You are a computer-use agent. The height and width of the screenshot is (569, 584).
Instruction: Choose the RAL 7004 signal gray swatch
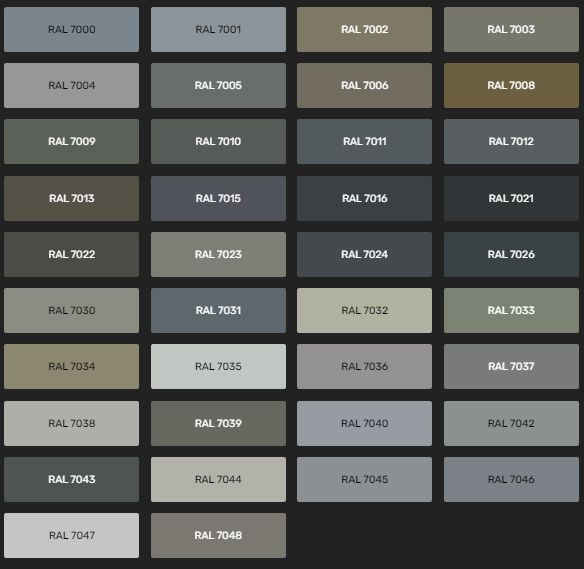tap(72, 85)
